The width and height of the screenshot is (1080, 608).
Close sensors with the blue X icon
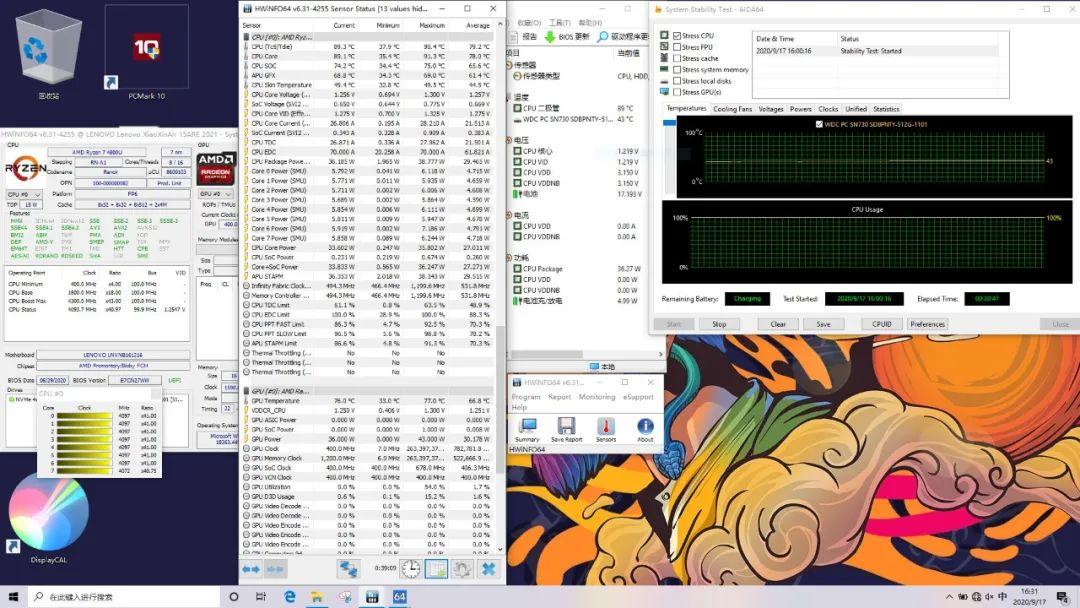click(x=489, y=568)
